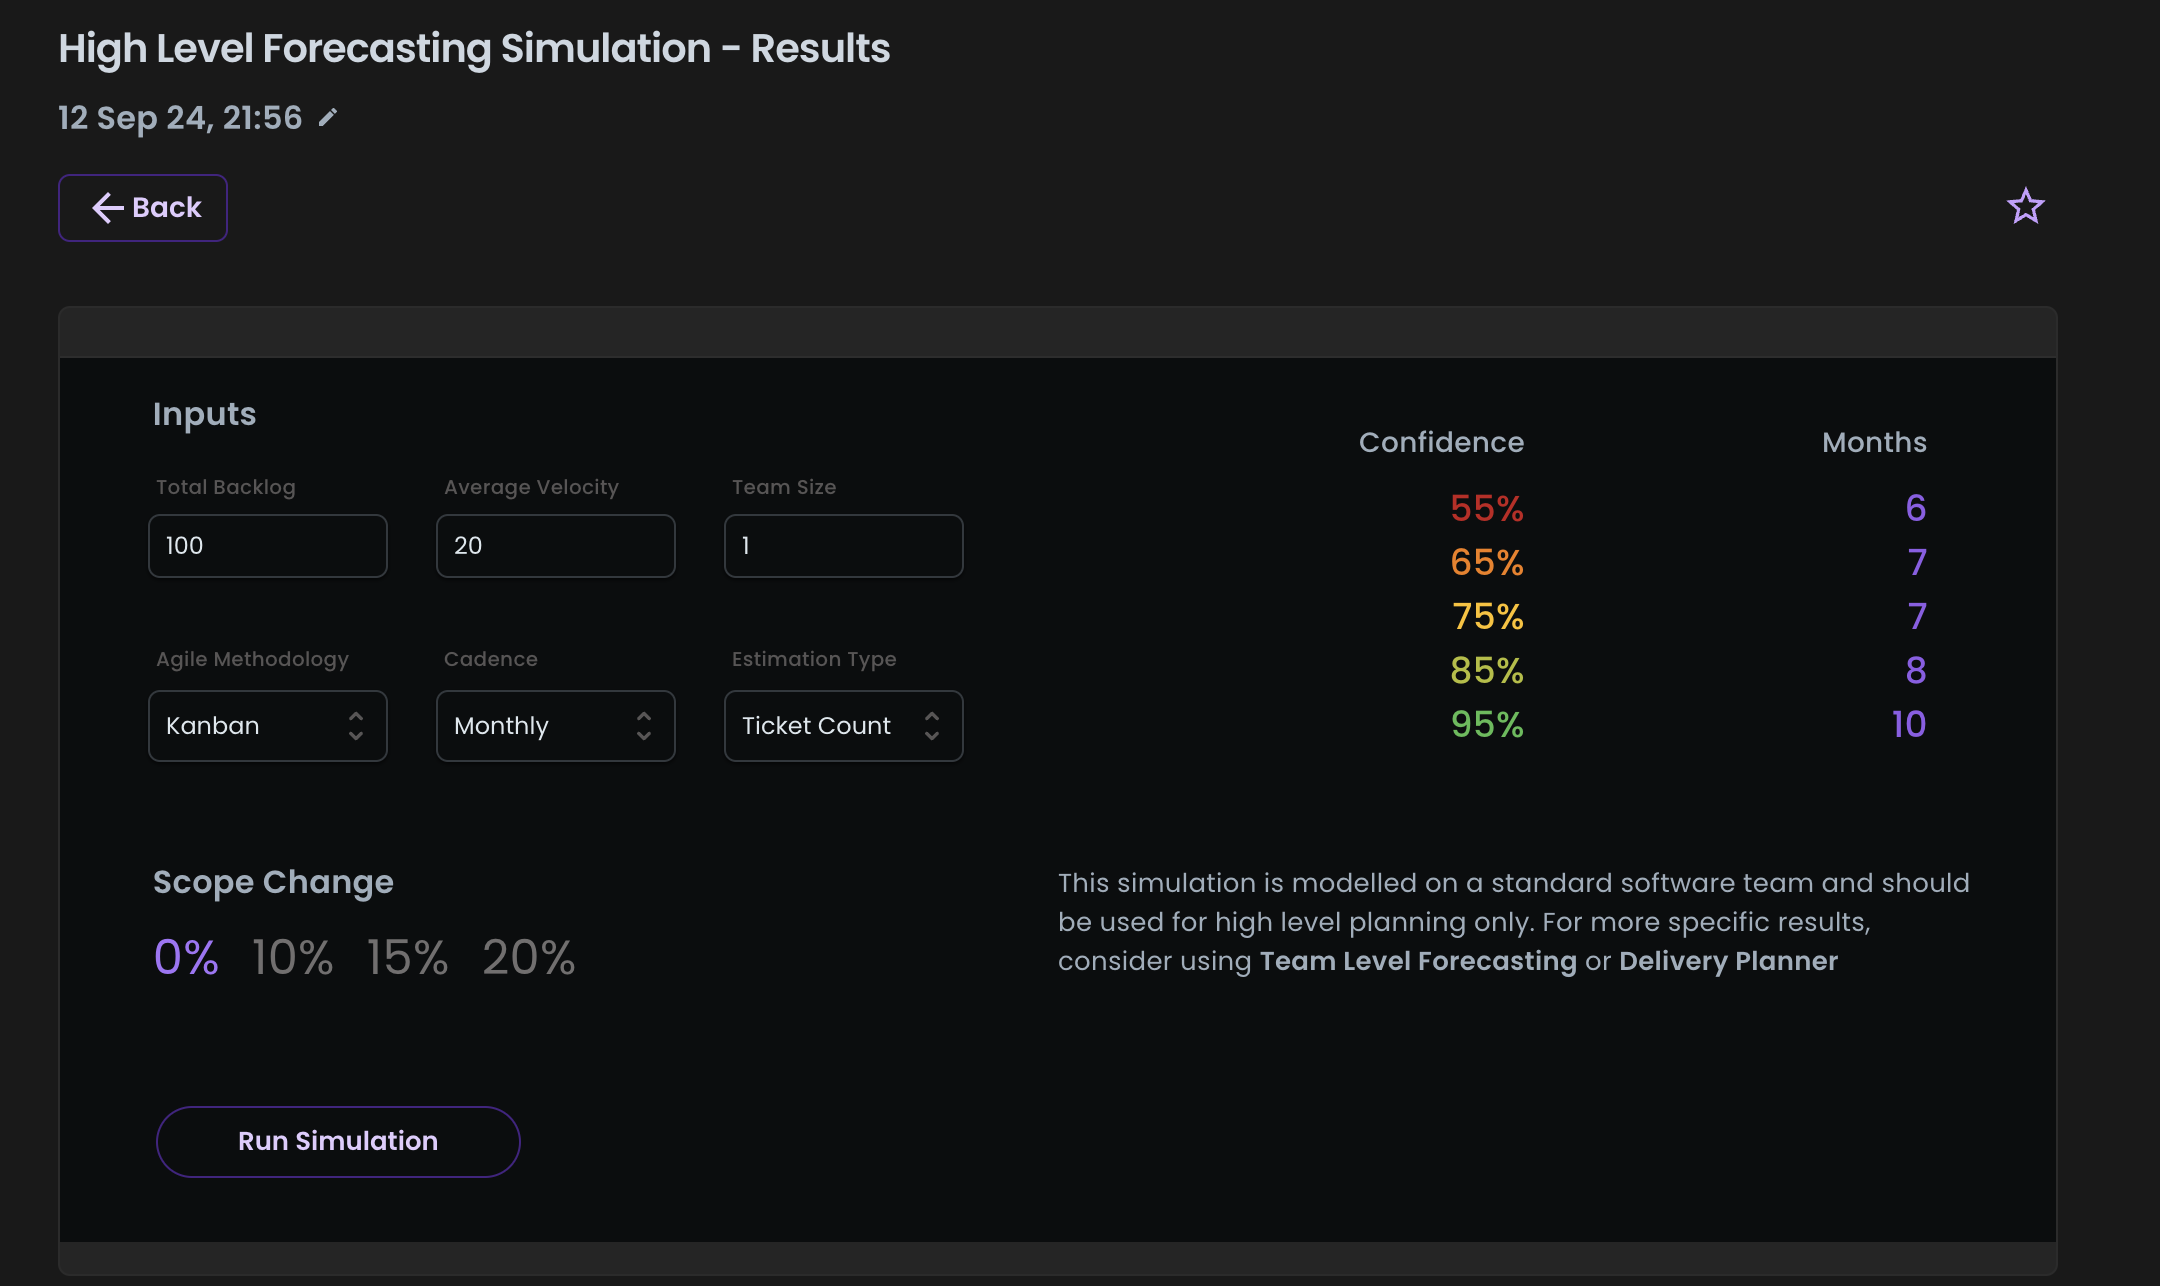The width and height of the screenshot is (2160, 1286).
Task: Follow the Delivery Planner link
Action: pos(1728,961)
